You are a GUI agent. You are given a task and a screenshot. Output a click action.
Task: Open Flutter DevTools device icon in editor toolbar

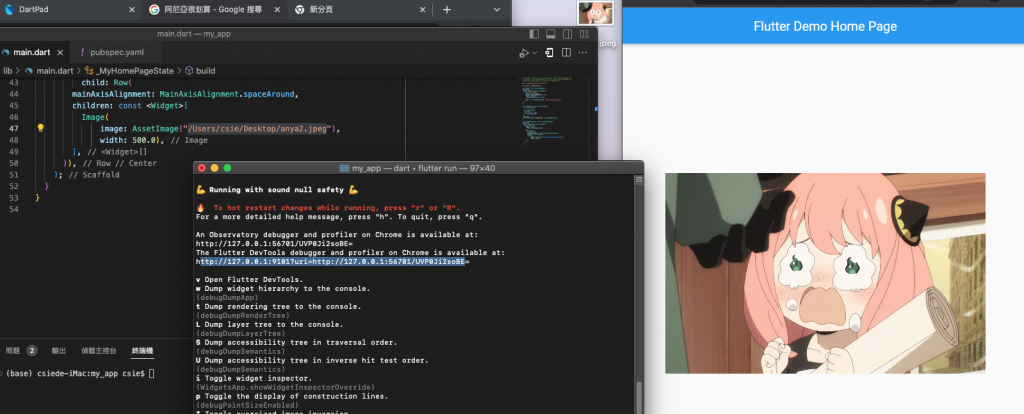tap(550, 52)
